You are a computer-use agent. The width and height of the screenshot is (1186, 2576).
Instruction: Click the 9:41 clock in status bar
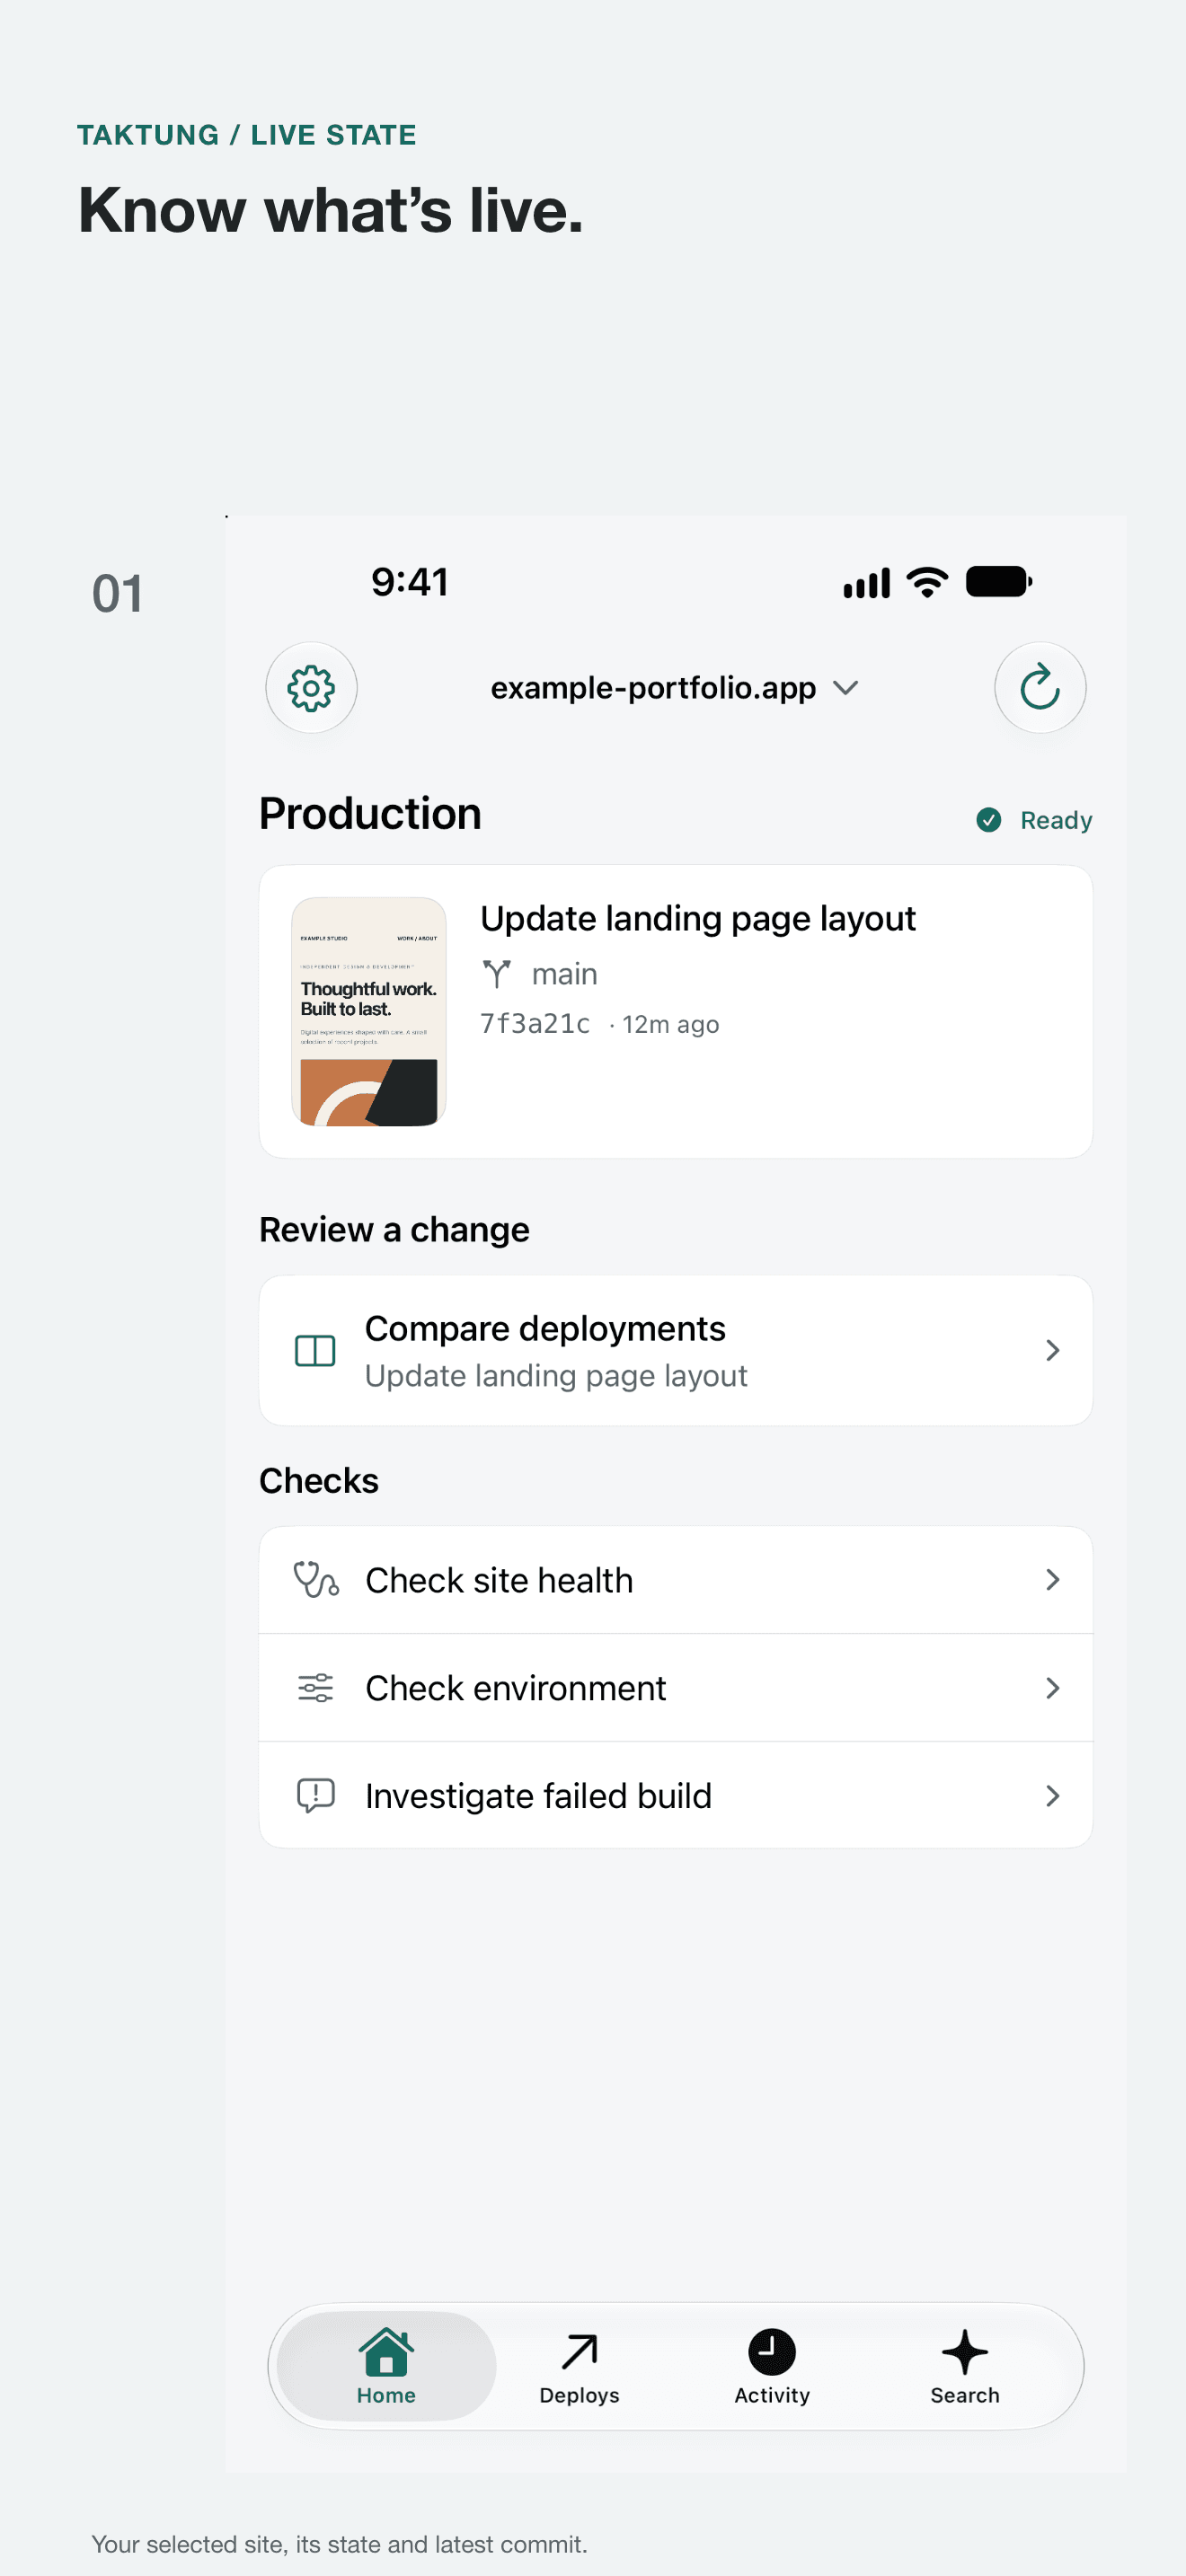coord(410,582)
